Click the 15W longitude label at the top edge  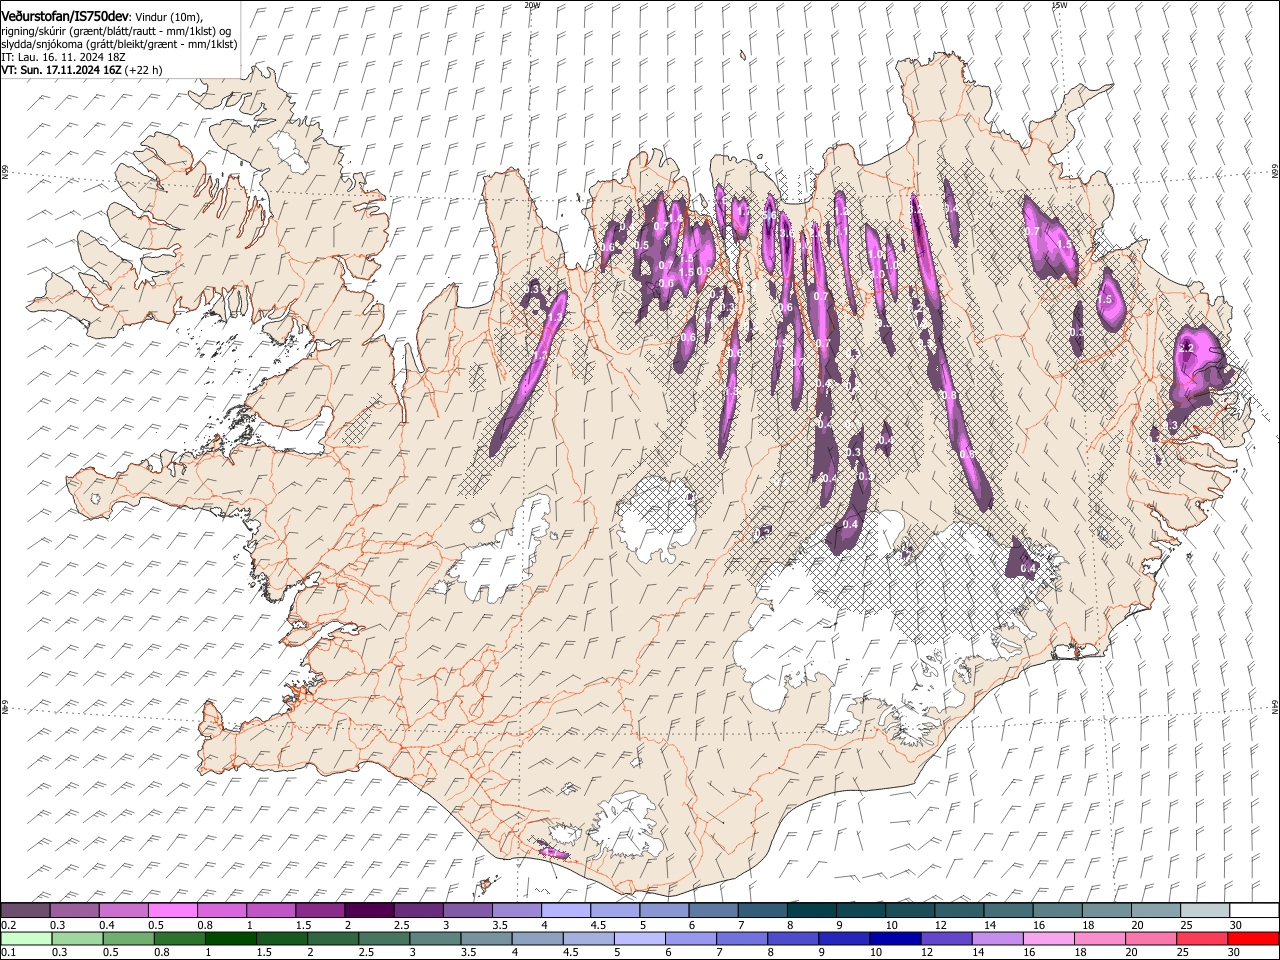pyautogui.click(x=1060, y=4)
